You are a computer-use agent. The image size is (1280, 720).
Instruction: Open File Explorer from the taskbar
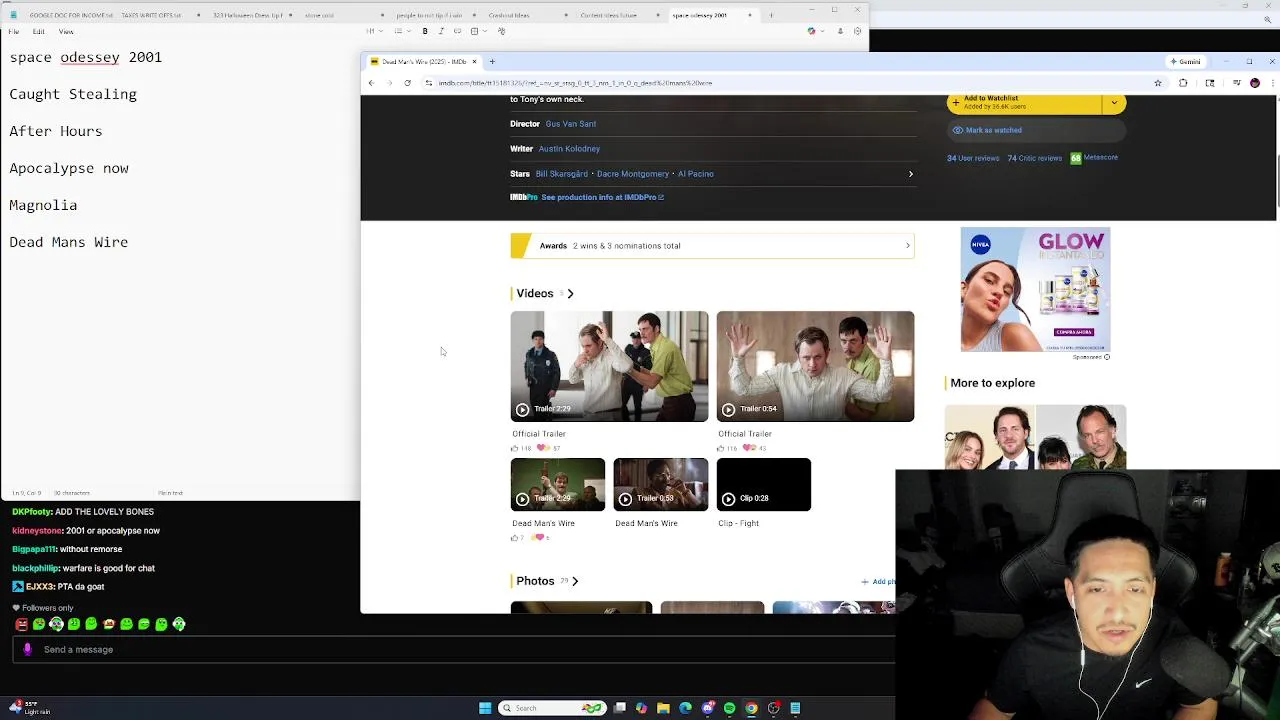tap(663, 708)
